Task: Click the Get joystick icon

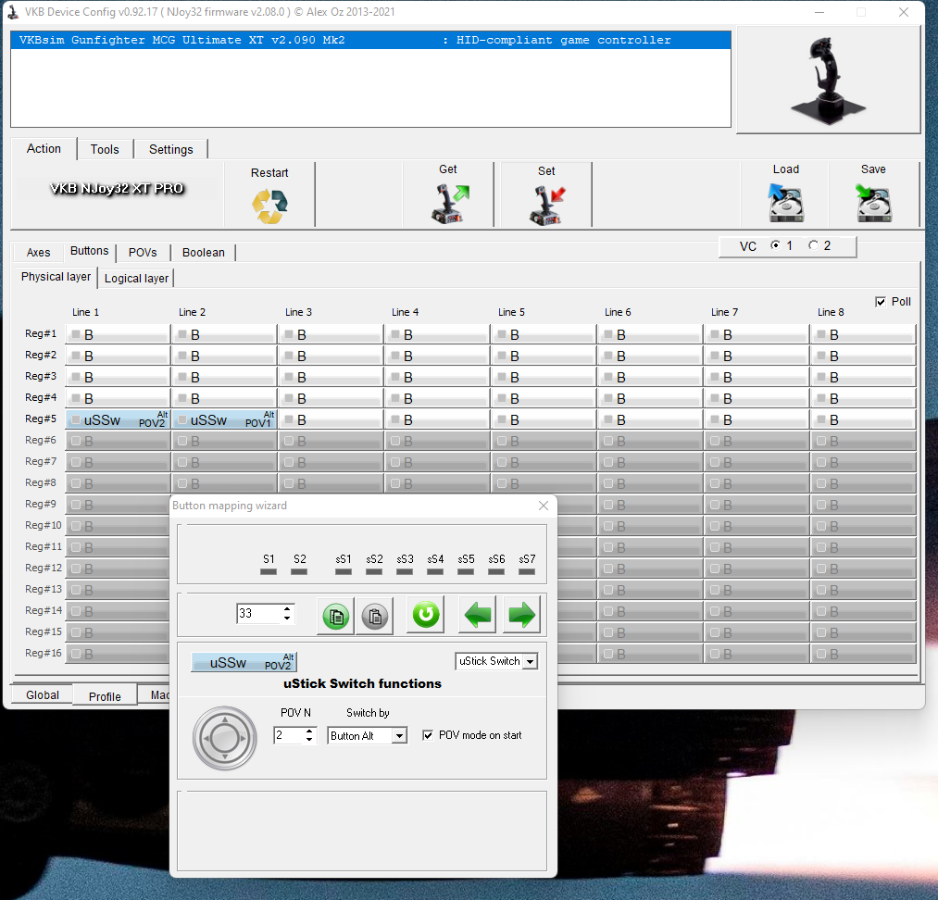Action: pos(450,203)
